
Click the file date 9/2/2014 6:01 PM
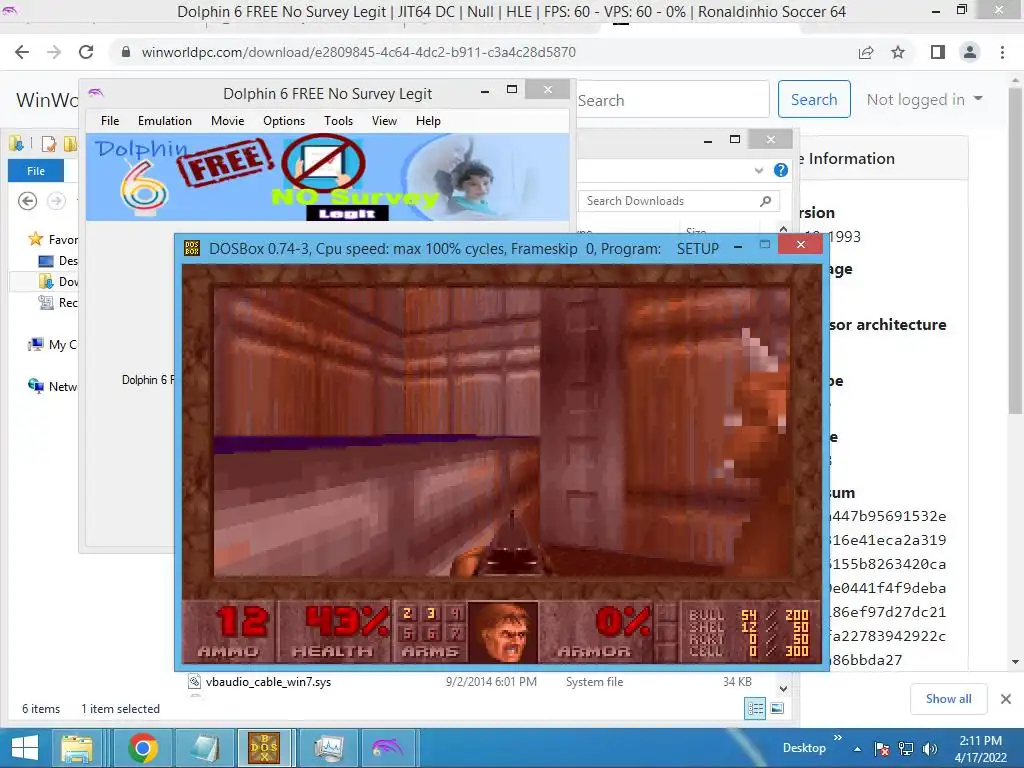[x=491, y=682]
